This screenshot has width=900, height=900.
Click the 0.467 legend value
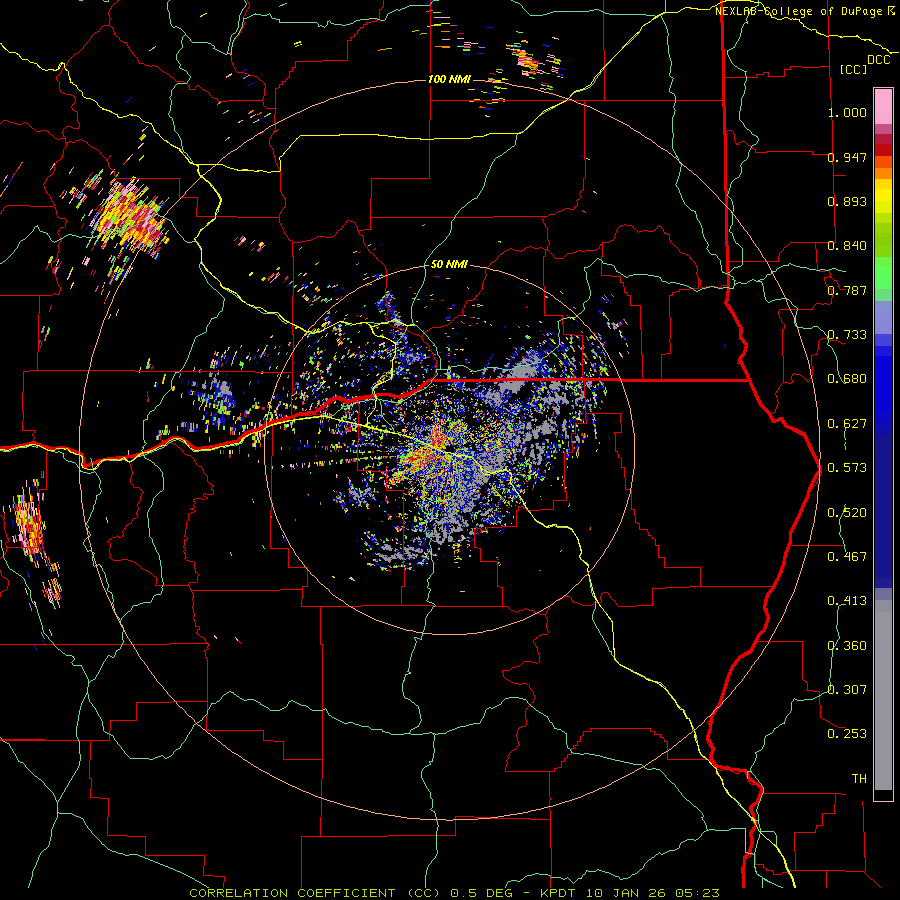pyautogui.click(x=847, y=557)
